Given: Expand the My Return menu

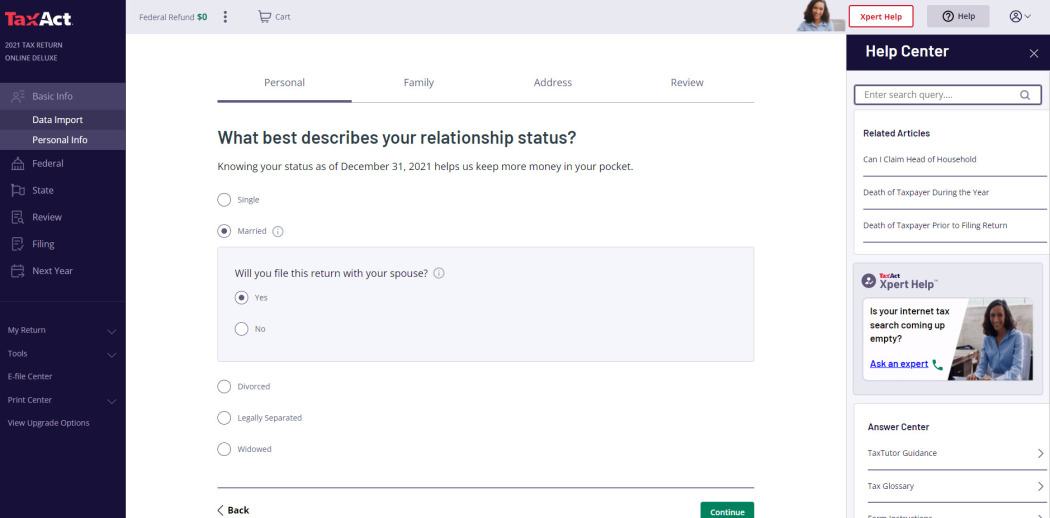Looking at the screenshot, I should pyautogui.click(x=62, y=330).
